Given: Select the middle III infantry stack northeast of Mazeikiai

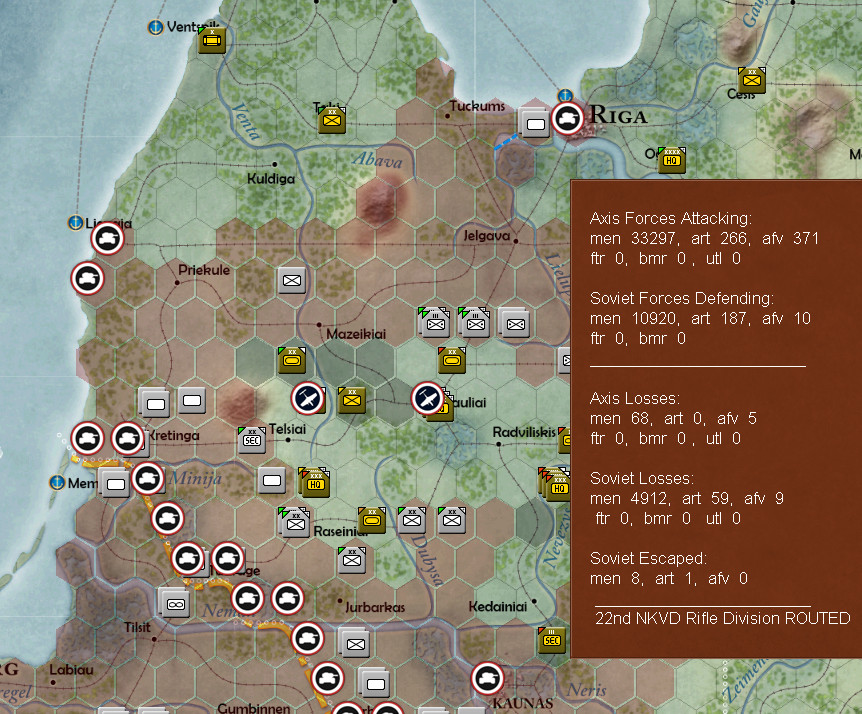Looking at the screenshot, I should tap(474, 323).
